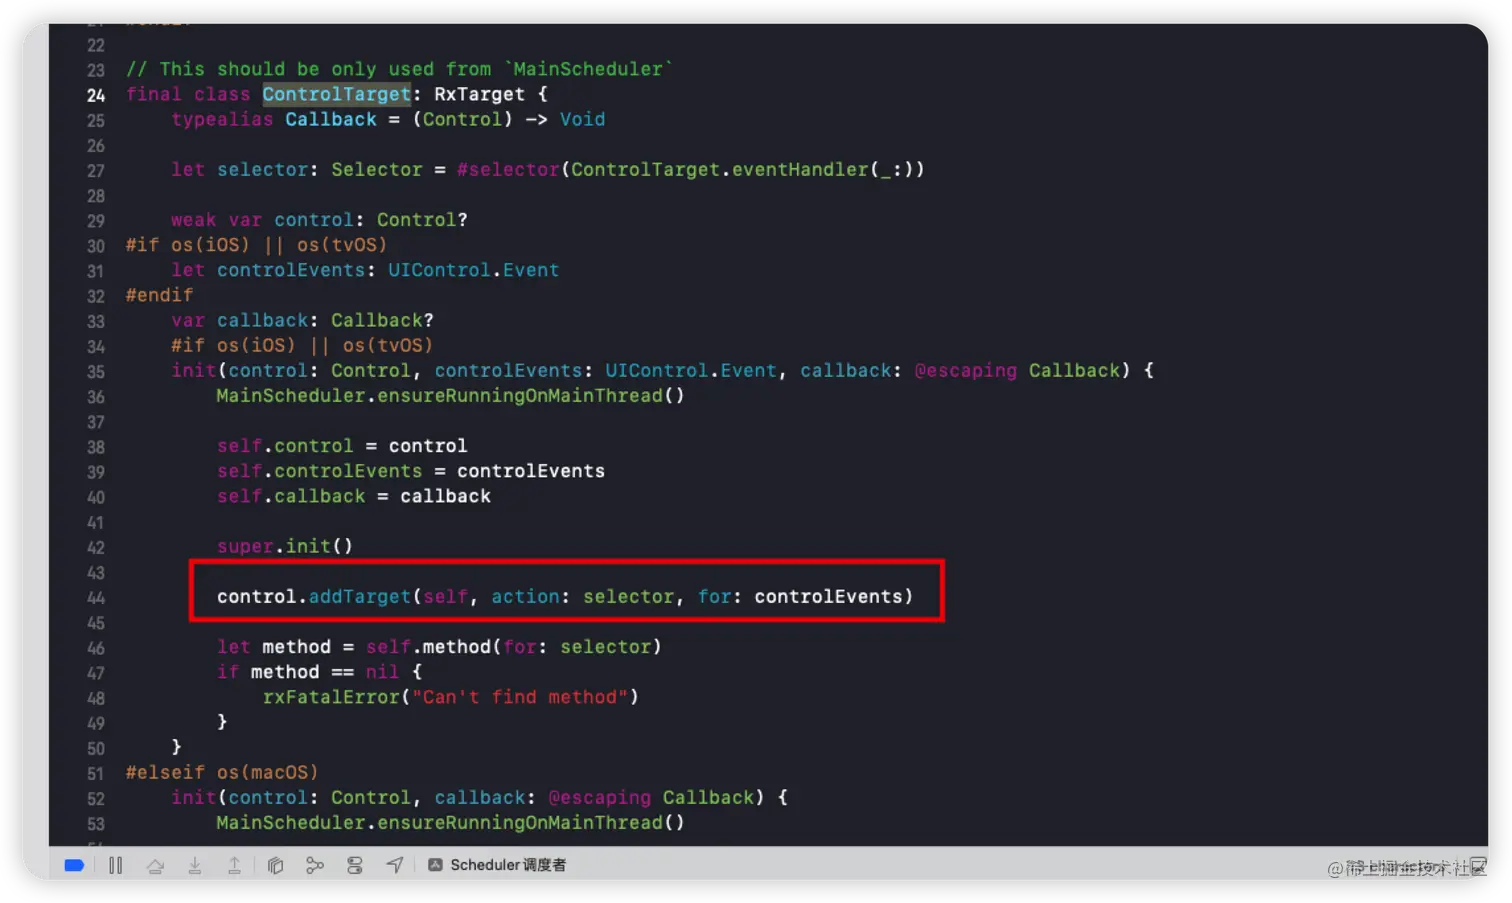Click line number 36 in gutter

(x=96, y=397)
